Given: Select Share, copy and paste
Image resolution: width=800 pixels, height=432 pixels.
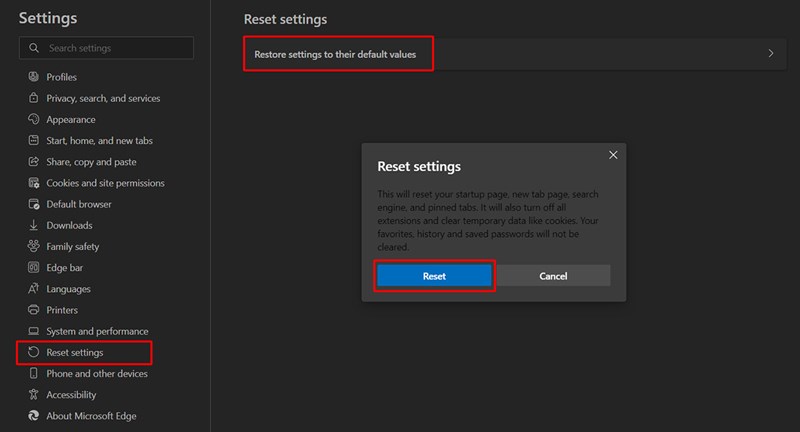Looking at the screenshot, I should (x=91, y=162).
